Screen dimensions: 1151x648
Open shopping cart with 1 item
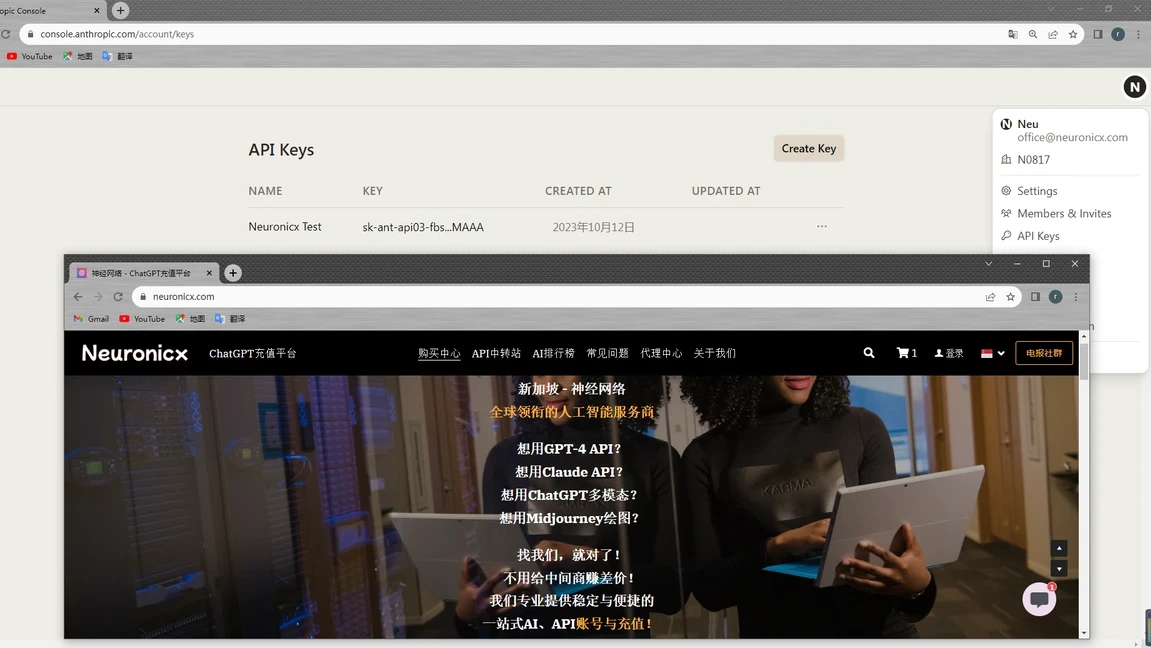point(907,353)
